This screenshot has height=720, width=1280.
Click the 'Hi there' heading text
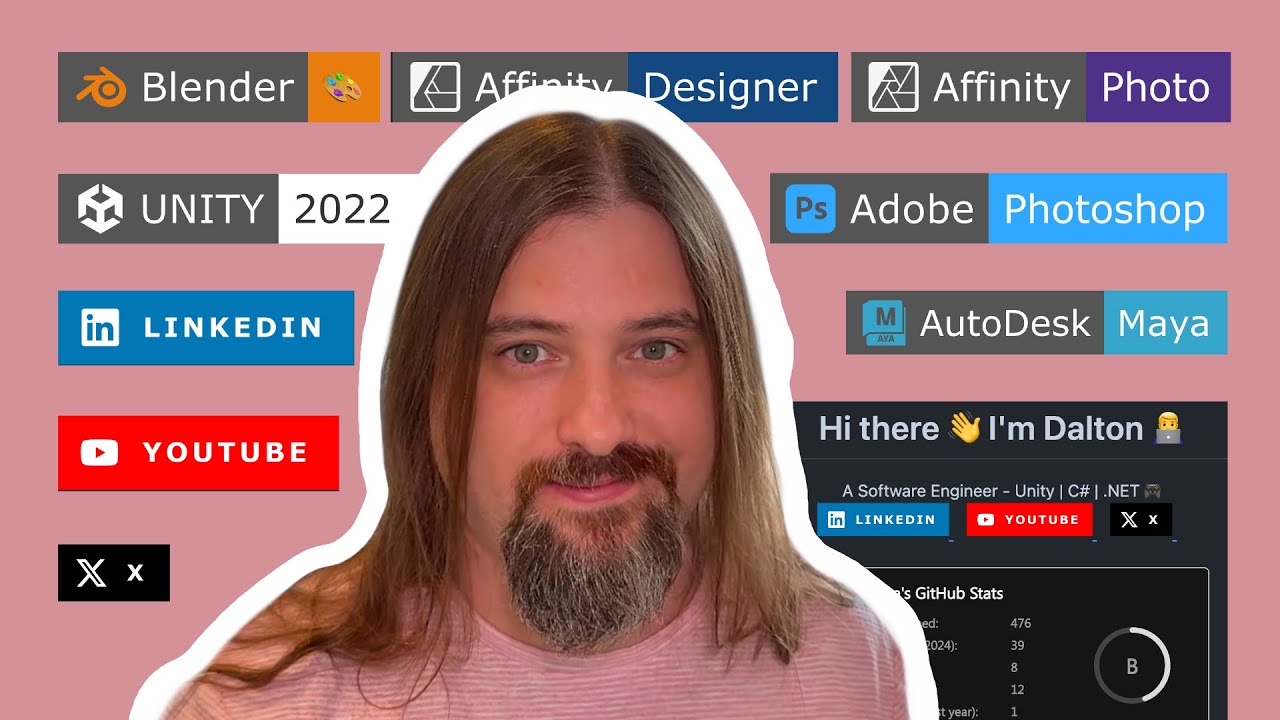879,429
